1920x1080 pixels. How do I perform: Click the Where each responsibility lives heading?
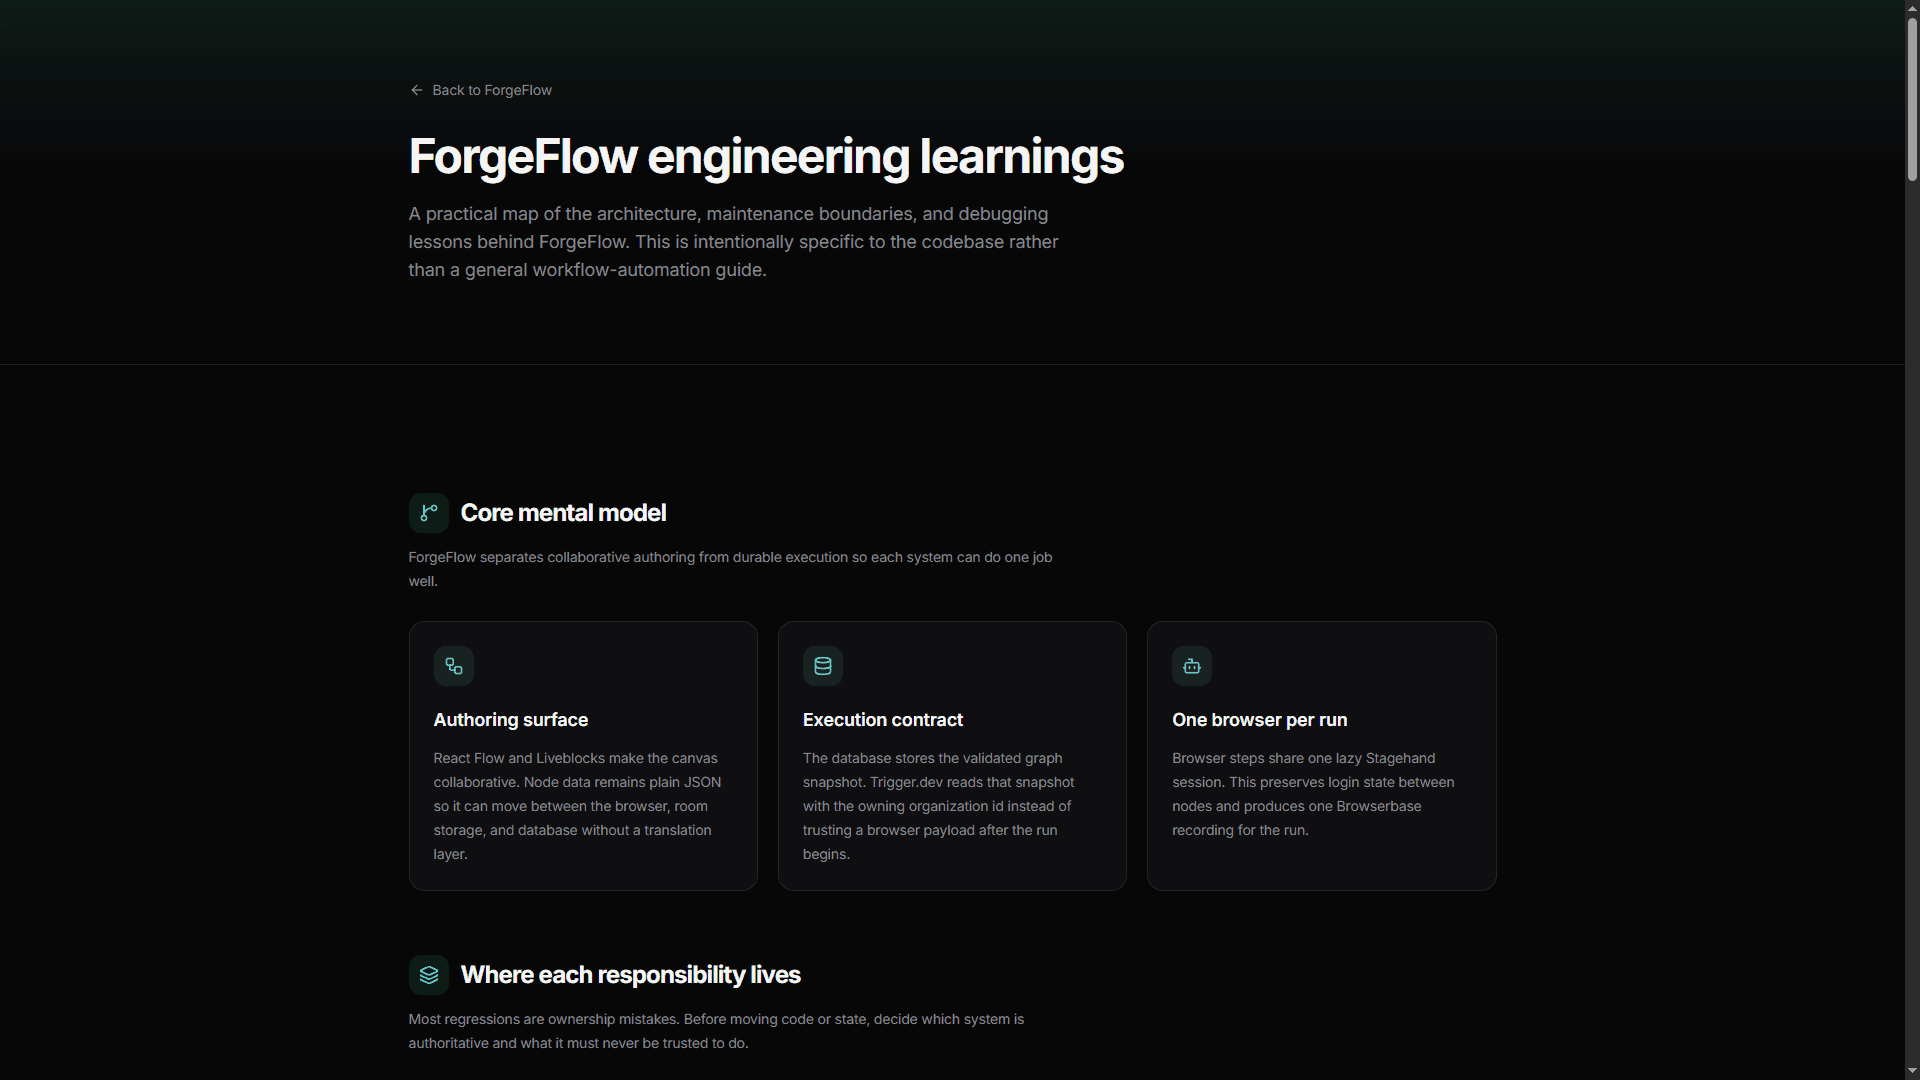coord(630,975)
